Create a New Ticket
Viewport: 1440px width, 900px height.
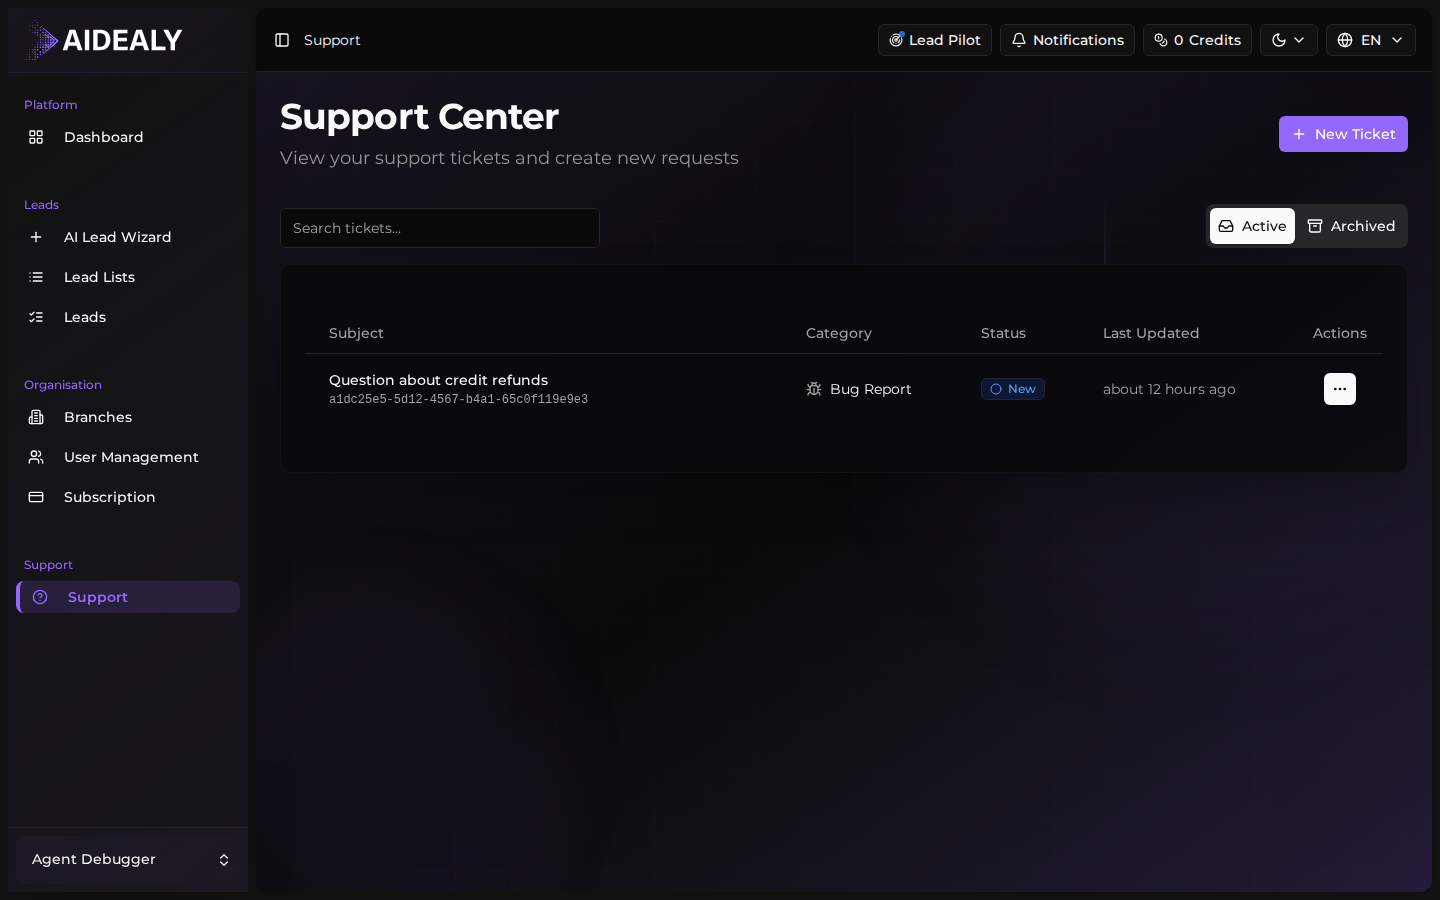click(x=1343, y=134)
